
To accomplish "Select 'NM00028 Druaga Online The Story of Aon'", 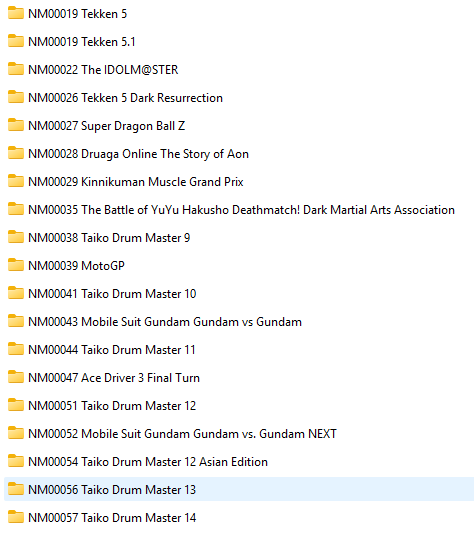I will click(x=139, y=154).
